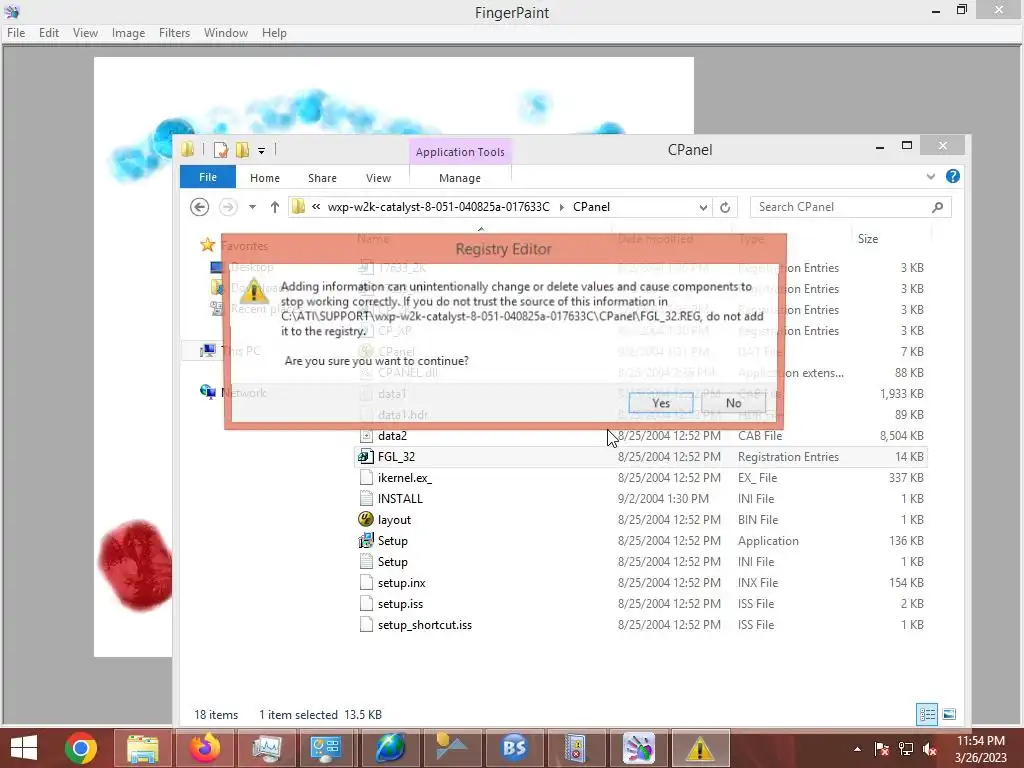Click the Search CPanel field

850,207
